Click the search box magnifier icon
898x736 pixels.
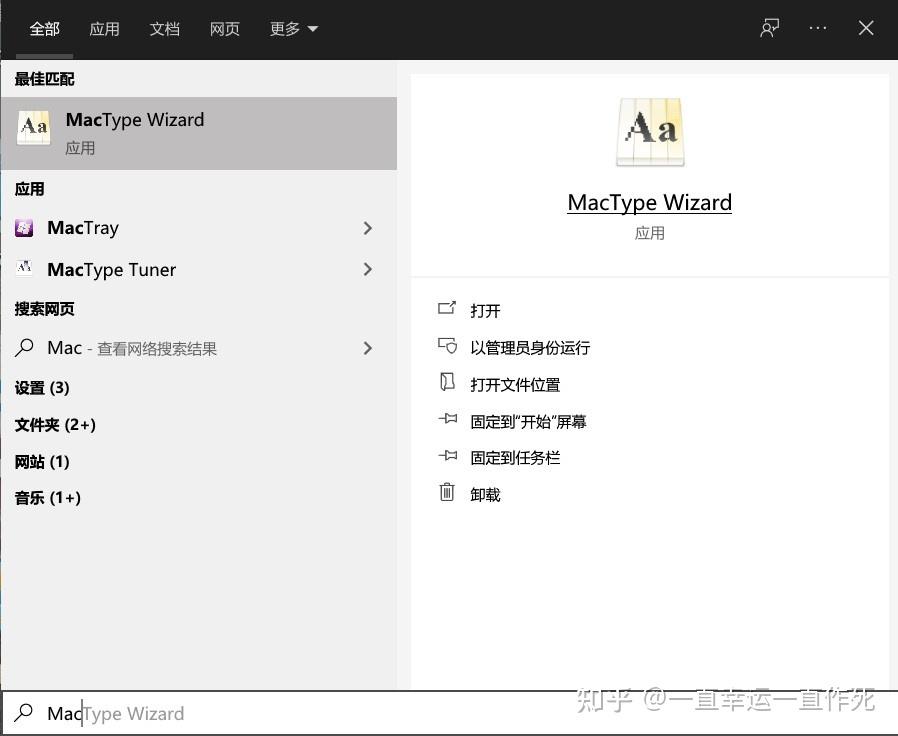coord(24,713)
